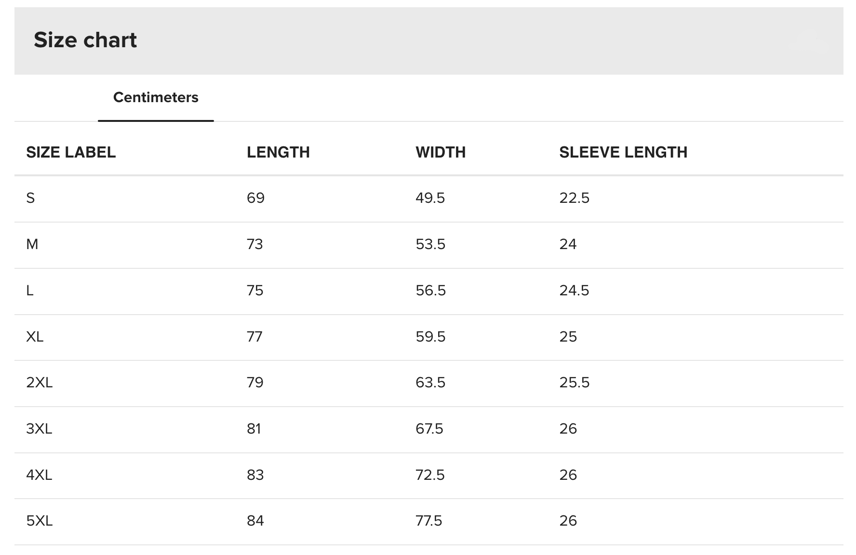The width and height of the screenshot is (856, 555).
Task: Select the XL size label
Action: (x=34, y=337)
